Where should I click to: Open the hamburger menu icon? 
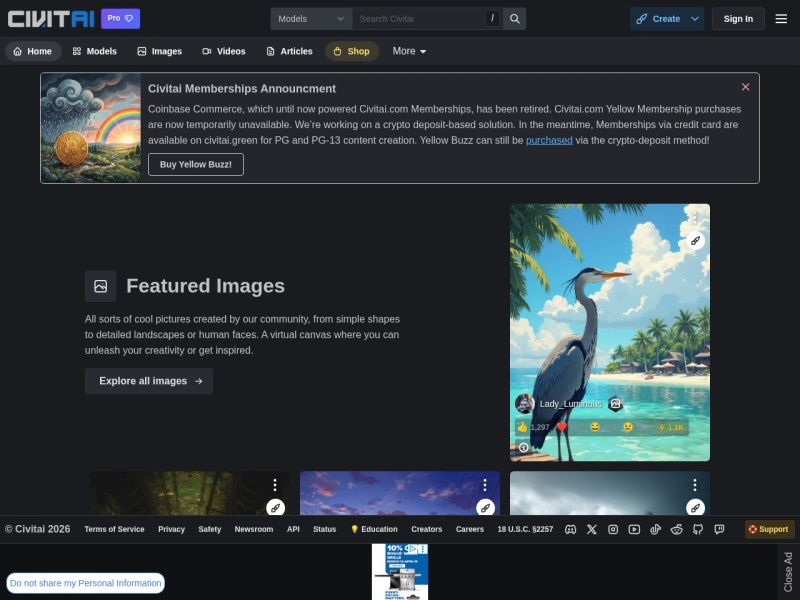point(781,19)
